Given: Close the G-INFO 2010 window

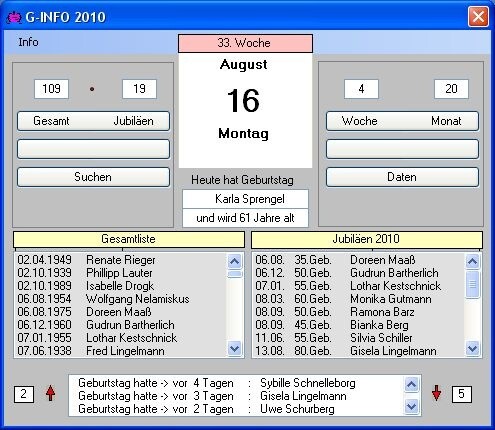Looking at the screenshot, I should (x=478, y=16).
